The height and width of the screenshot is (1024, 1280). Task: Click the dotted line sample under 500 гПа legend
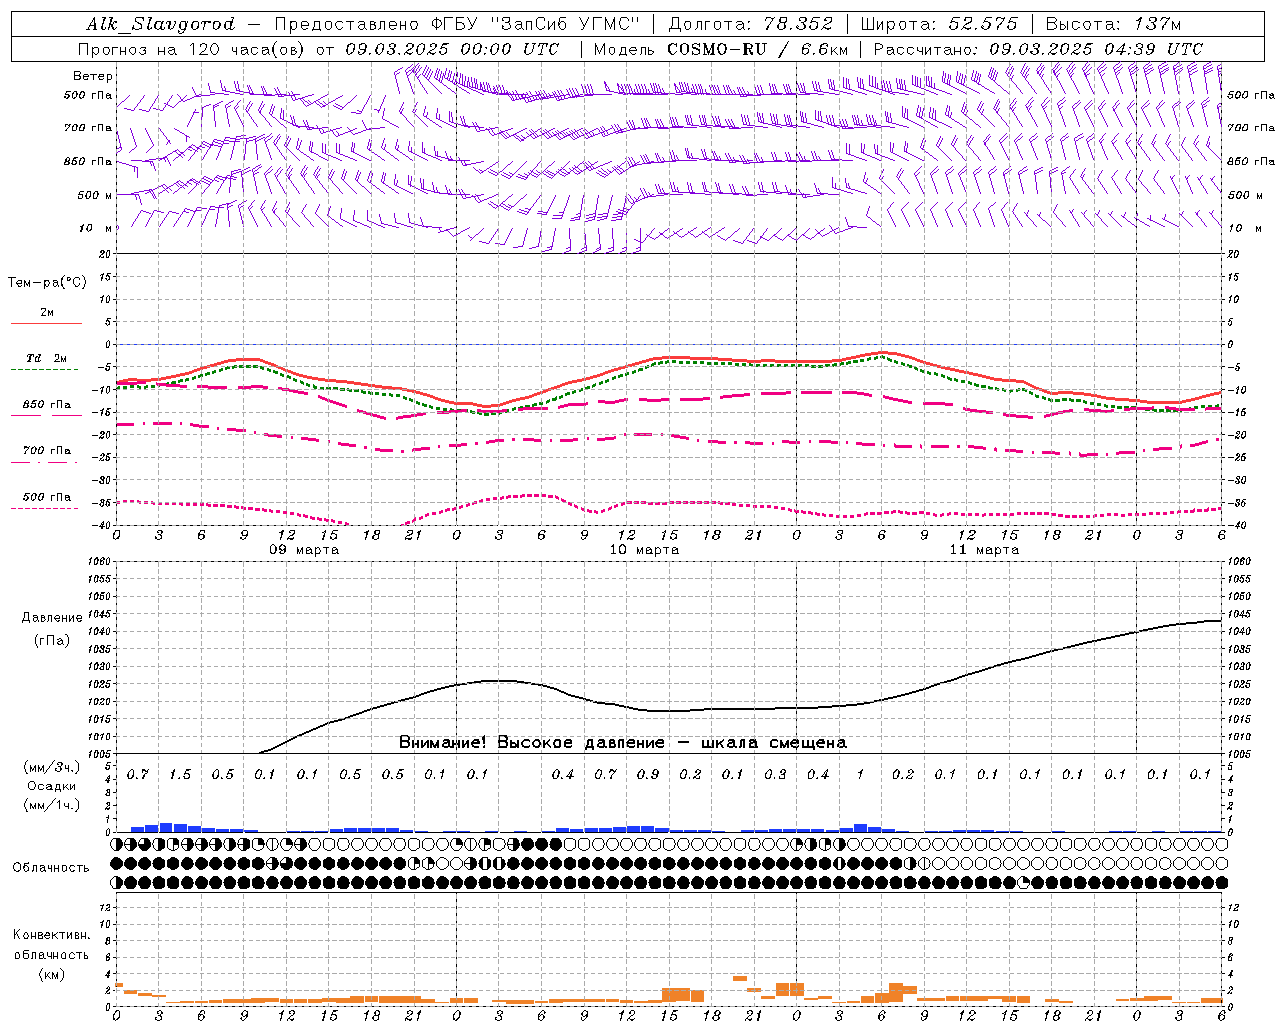click(x=46, y=508)
